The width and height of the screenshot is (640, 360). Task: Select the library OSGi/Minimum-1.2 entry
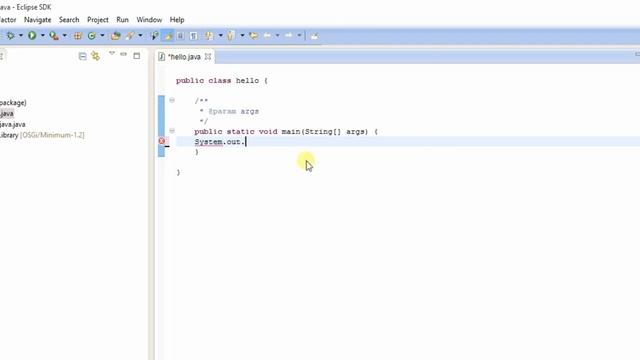(42, 135)
